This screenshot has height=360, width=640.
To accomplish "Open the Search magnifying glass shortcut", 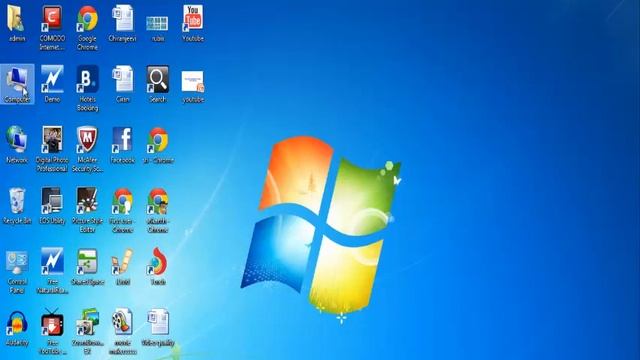I will pyautogui.click(x=158, y=80).
